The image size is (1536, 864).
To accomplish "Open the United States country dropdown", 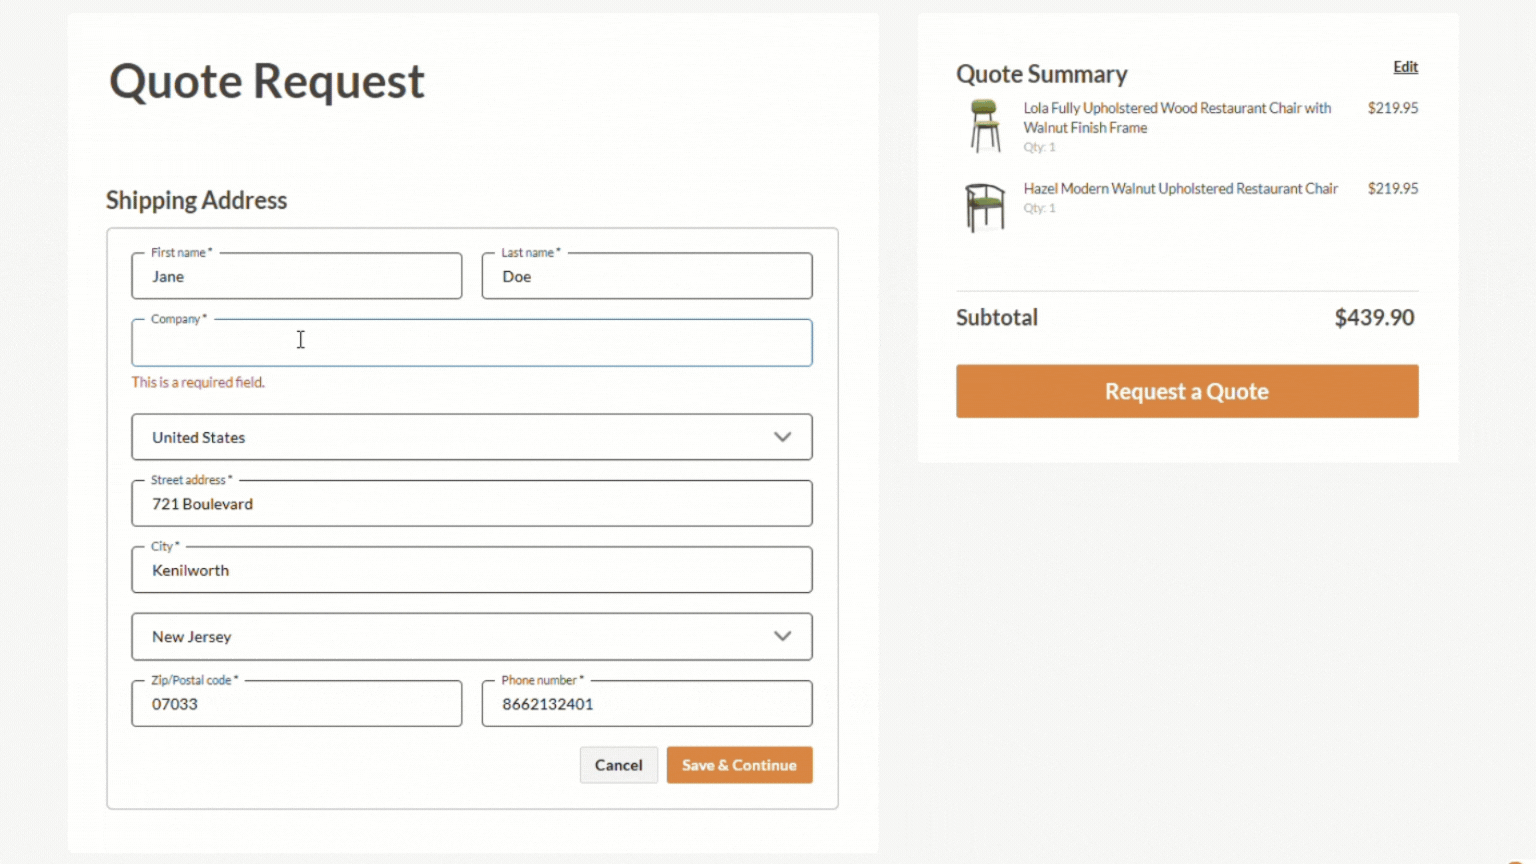I will coord(471,437).
